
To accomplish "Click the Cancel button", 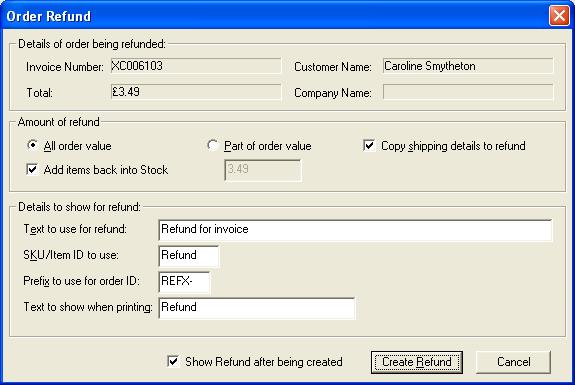I will tap(513, 362).
